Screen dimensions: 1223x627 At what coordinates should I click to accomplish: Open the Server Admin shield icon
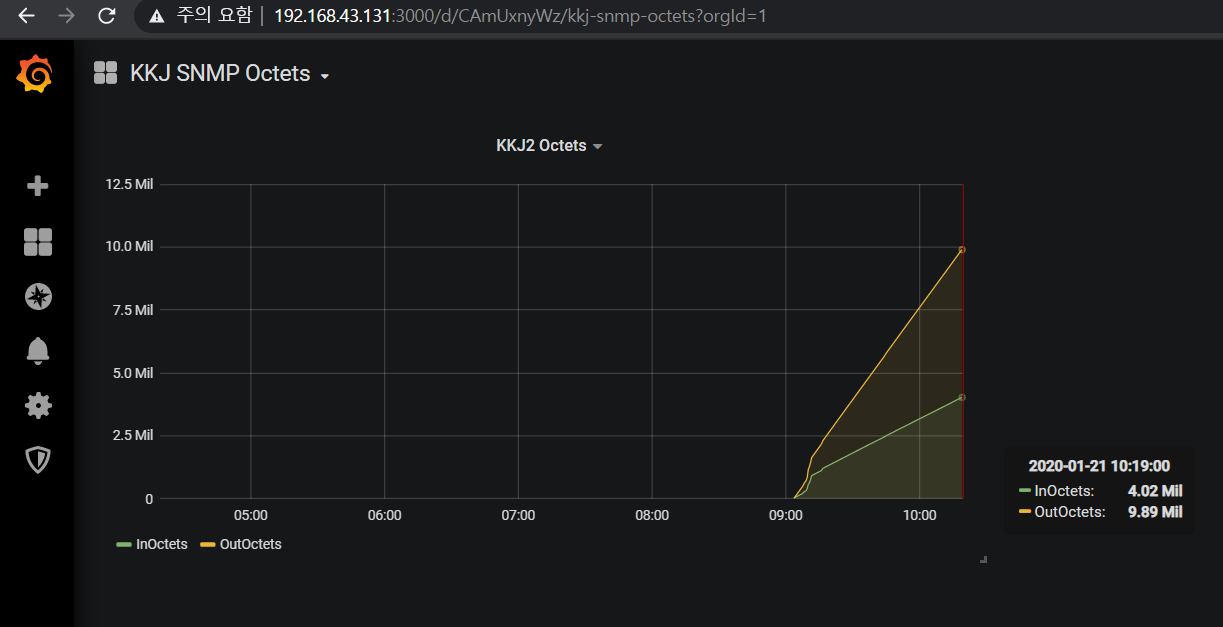tap(38, 460)
